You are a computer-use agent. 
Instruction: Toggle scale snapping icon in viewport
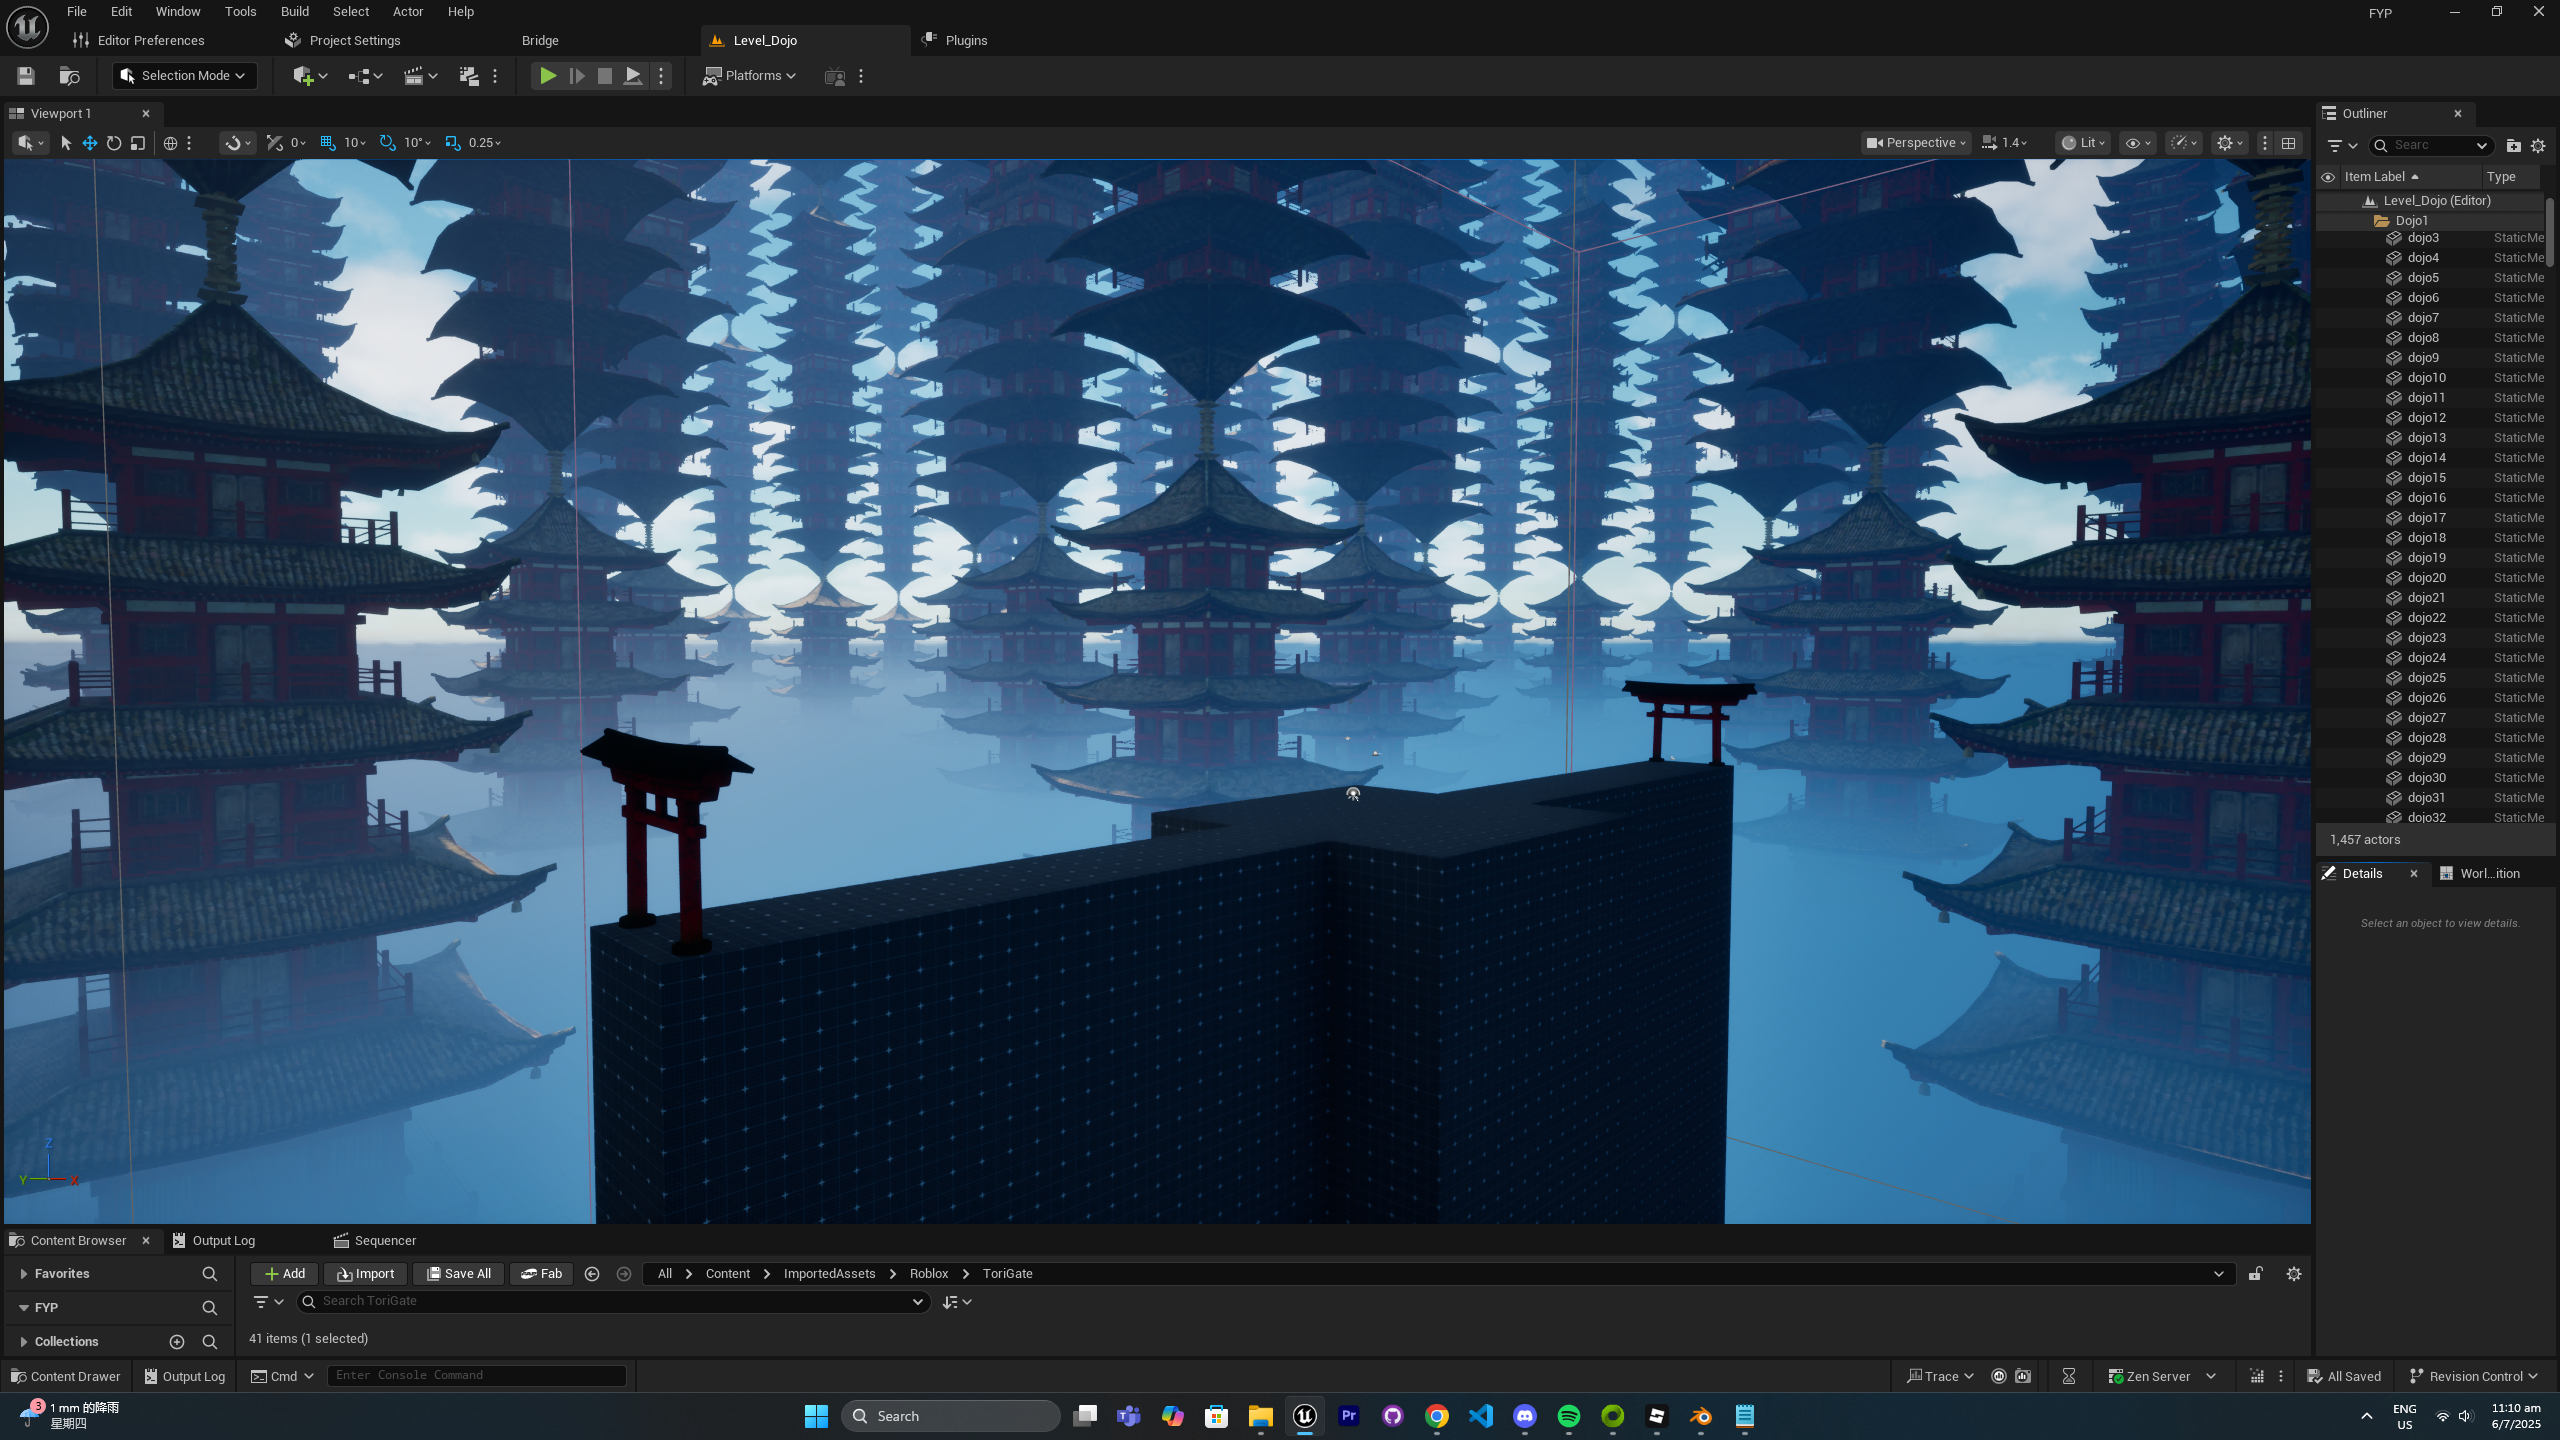click(x=453, y=143)
